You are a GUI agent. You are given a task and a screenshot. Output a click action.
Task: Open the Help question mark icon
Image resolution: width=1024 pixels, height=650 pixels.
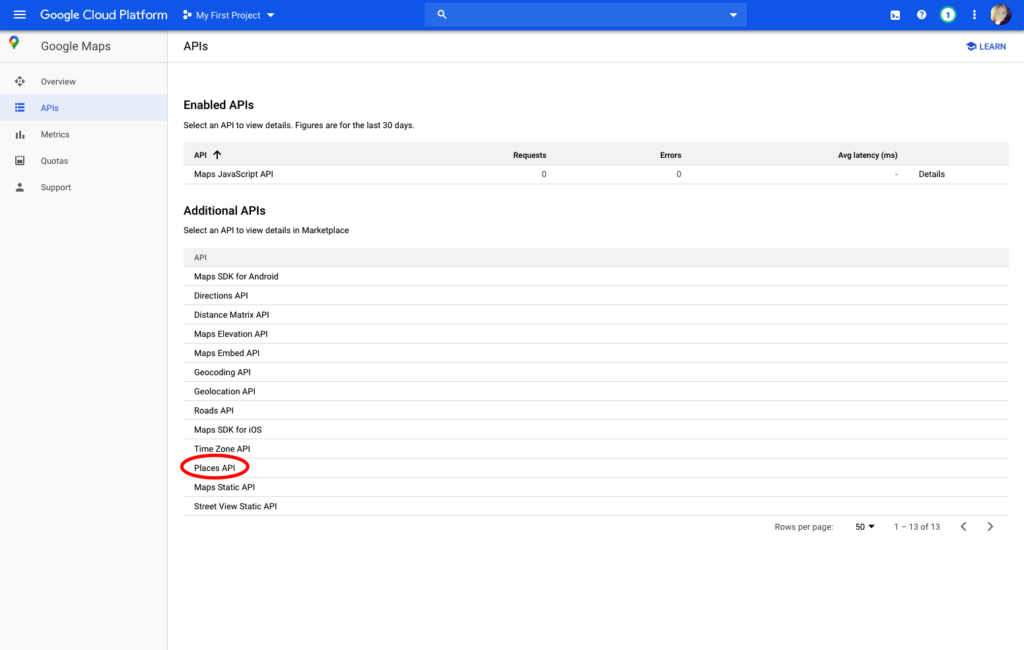(921, 14)
